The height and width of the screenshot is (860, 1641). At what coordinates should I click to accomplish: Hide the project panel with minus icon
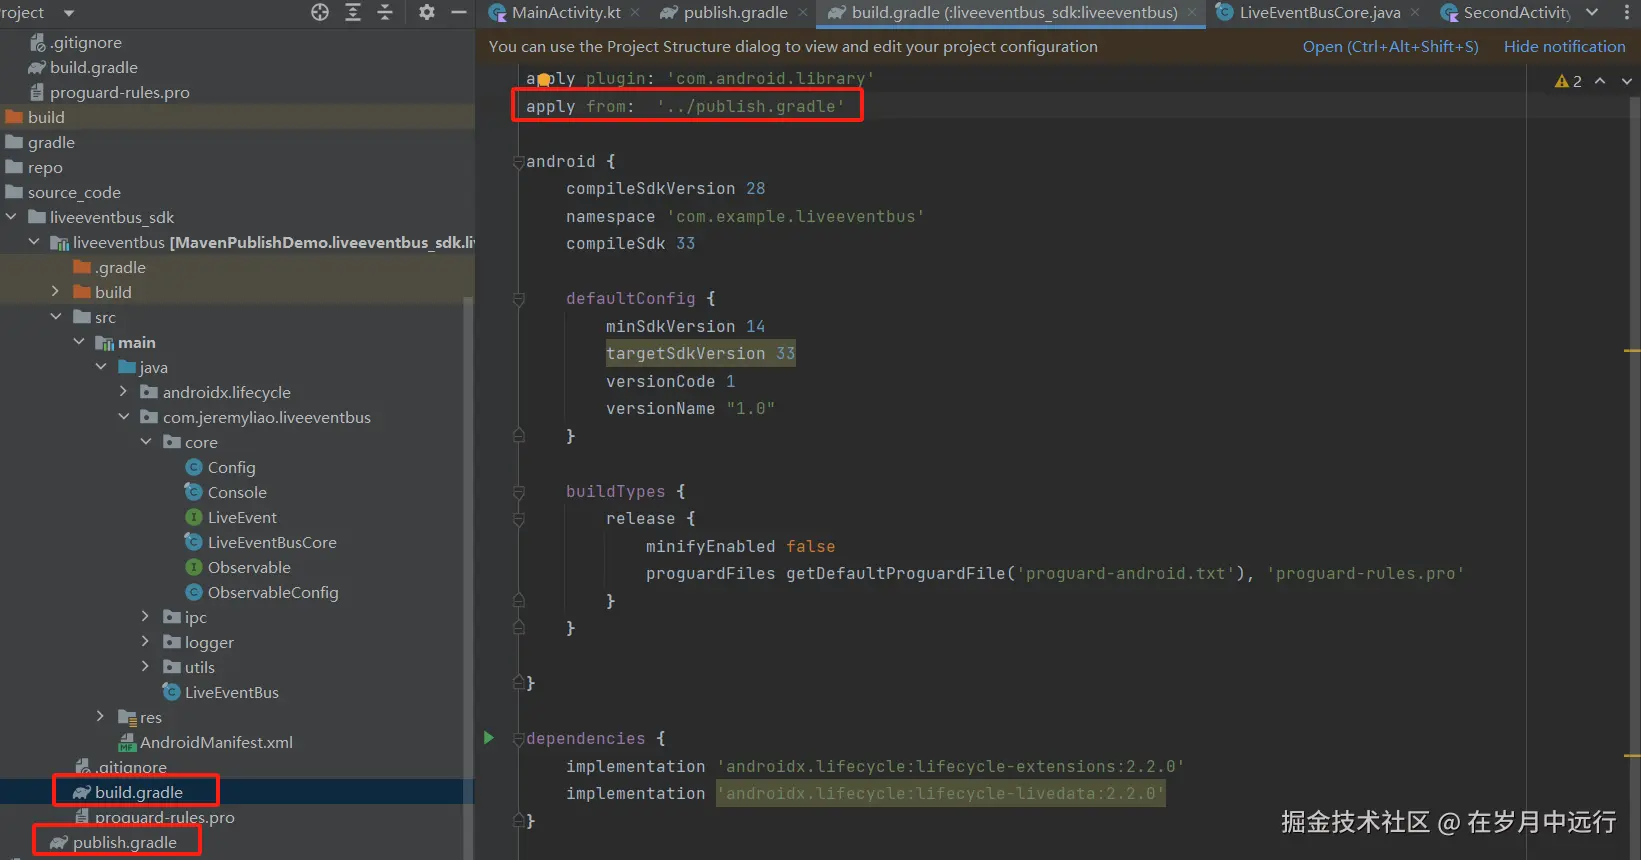[459, 12]
